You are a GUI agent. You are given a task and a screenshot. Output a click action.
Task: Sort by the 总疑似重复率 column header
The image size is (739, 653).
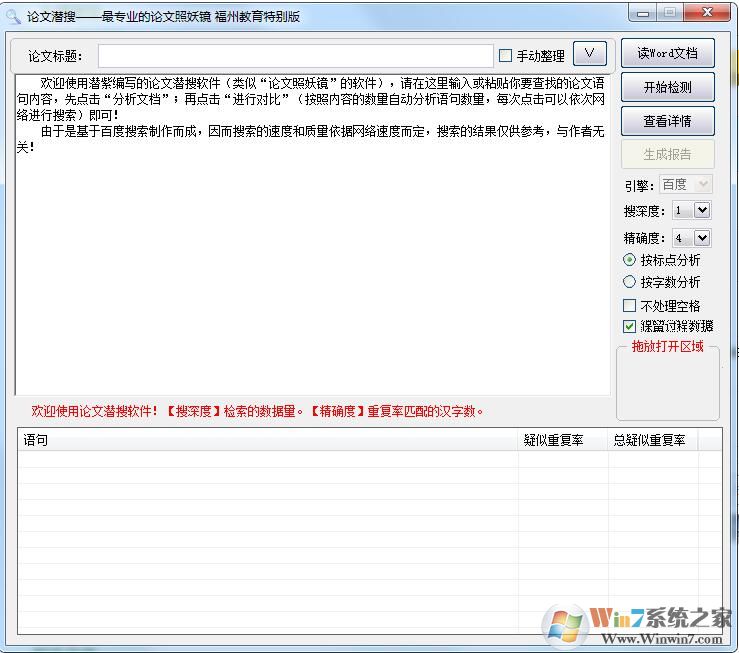click(x=650, y=440)
